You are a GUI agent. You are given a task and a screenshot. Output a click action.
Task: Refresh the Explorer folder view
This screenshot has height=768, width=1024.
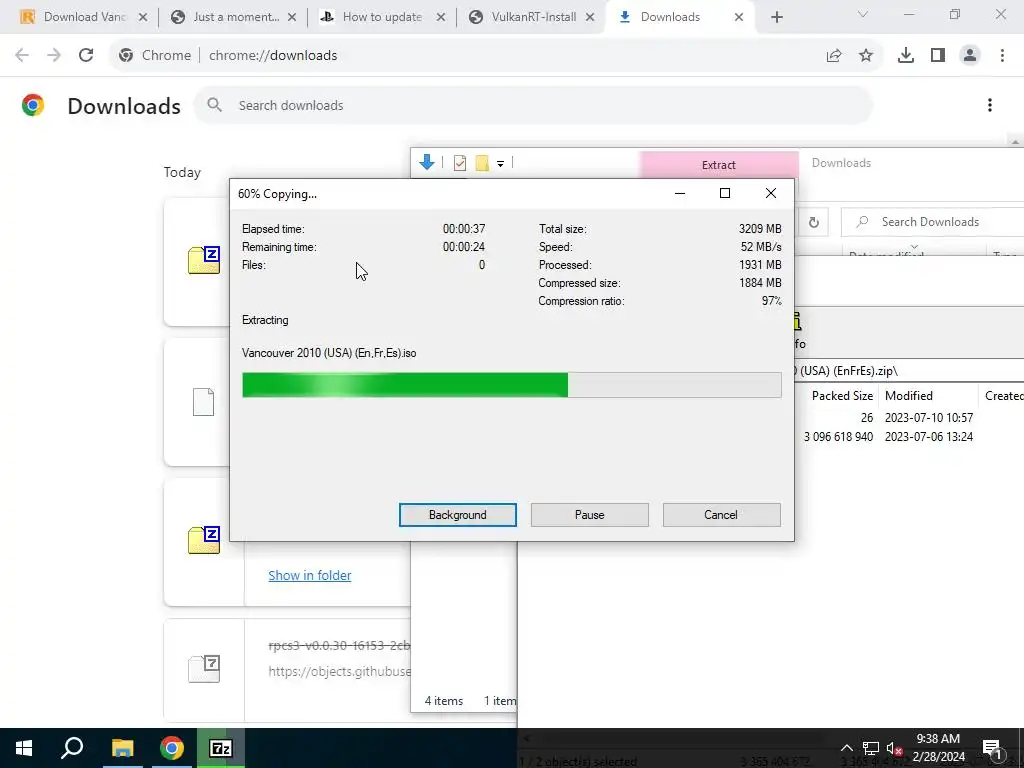pyautogui.click(x=814, y=223)
